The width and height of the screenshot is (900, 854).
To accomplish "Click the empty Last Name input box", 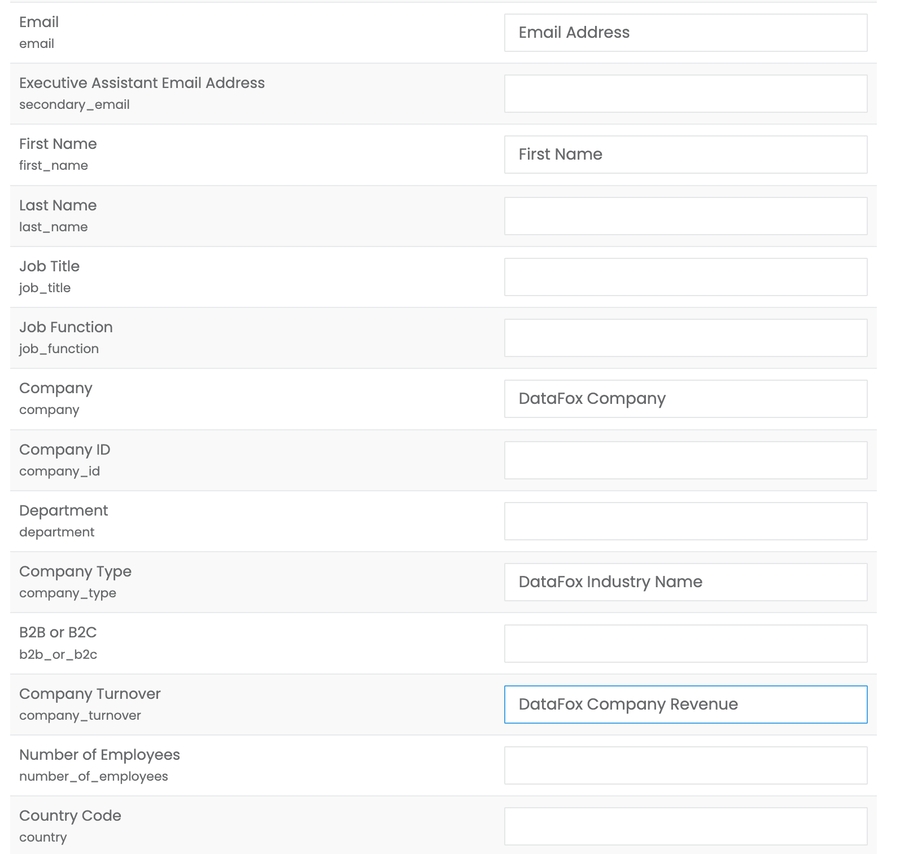I will coord(685,216).
